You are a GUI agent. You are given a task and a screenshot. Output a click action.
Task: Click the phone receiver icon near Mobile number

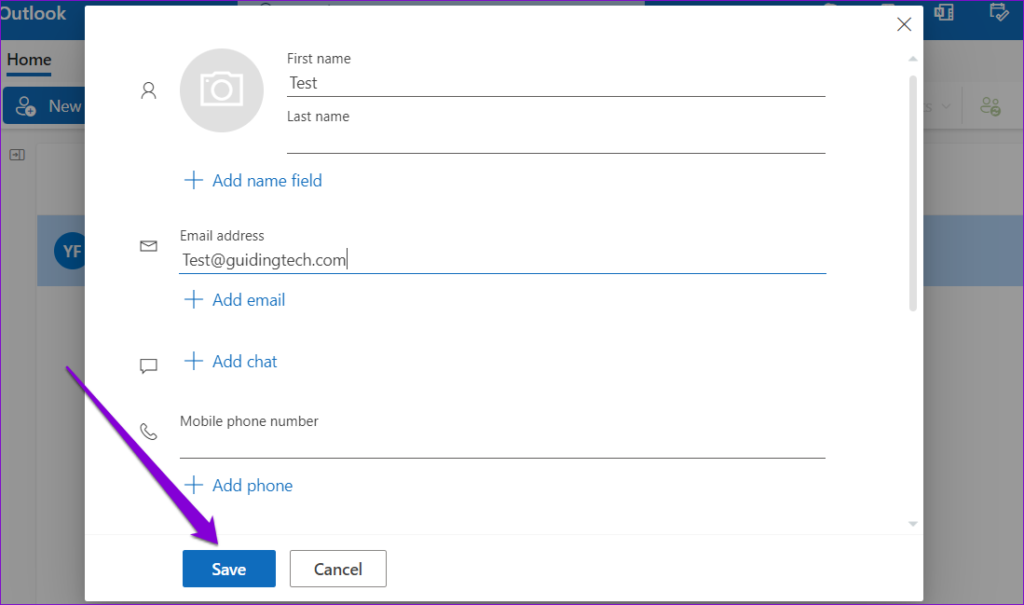click(x=148, y=431)
